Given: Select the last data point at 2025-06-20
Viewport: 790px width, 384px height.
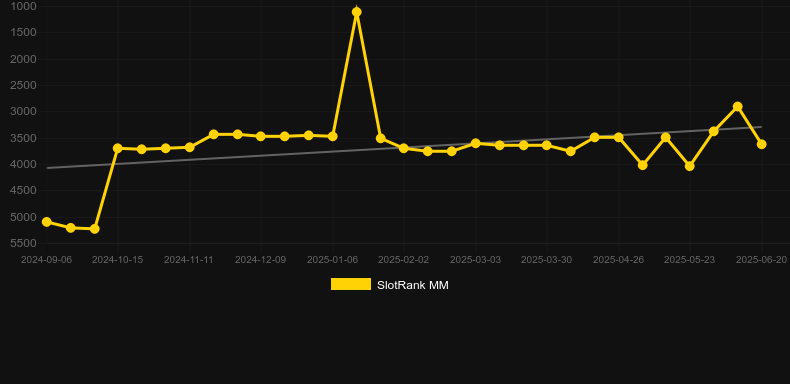Looking at the screenshot, I should tap(762, 144).
